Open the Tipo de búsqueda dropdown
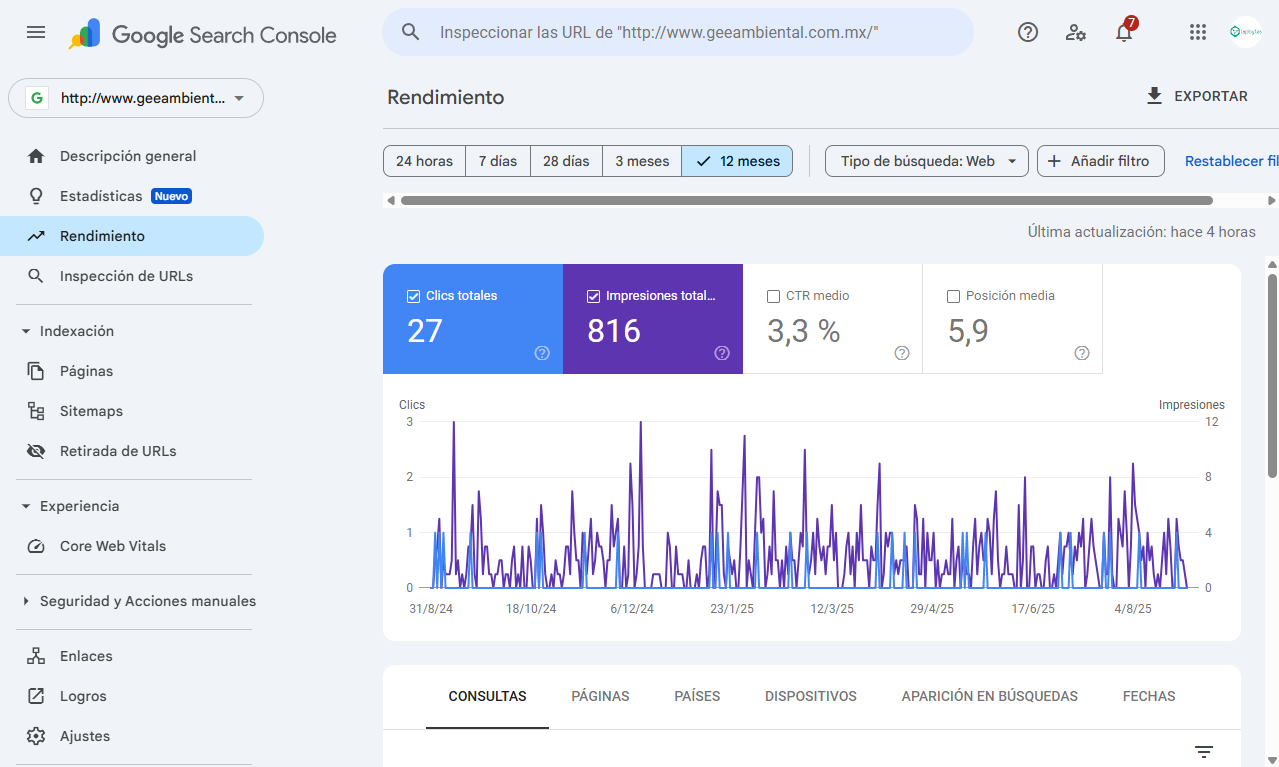Viewport: 1279px width, 767px height. (926, 161)
